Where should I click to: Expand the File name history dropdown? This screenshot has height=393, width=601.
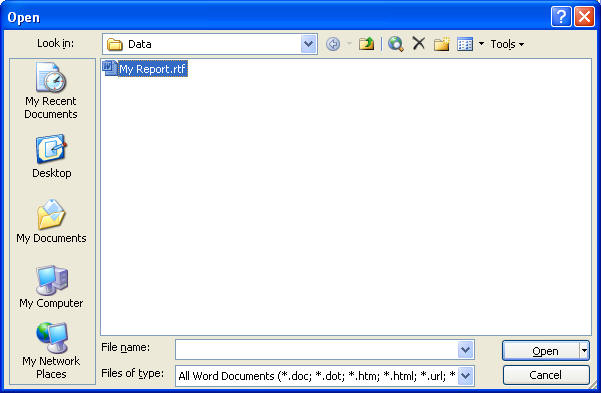[465, 350]
